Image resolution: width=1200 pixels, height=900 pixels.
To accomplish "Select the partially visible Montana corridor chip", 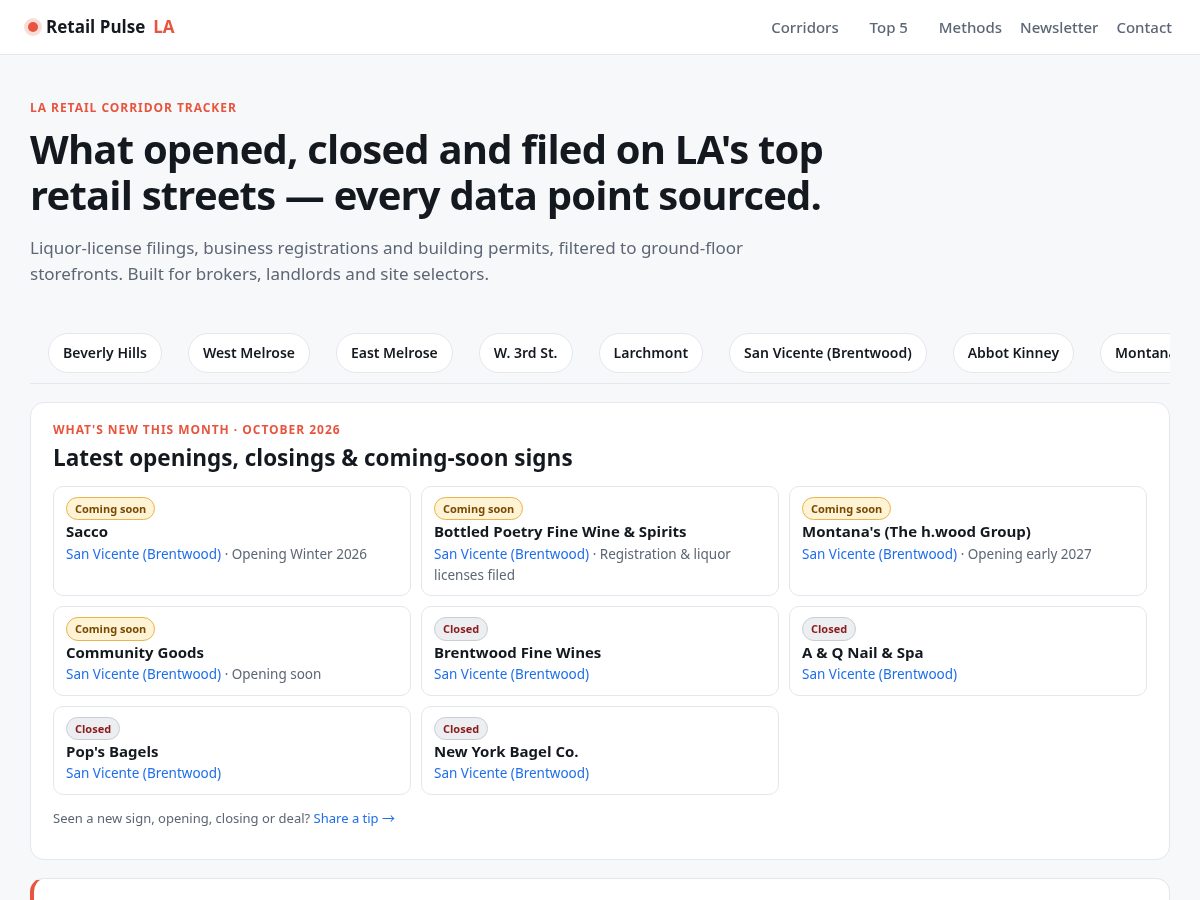I will click(x=1136, y=353).
